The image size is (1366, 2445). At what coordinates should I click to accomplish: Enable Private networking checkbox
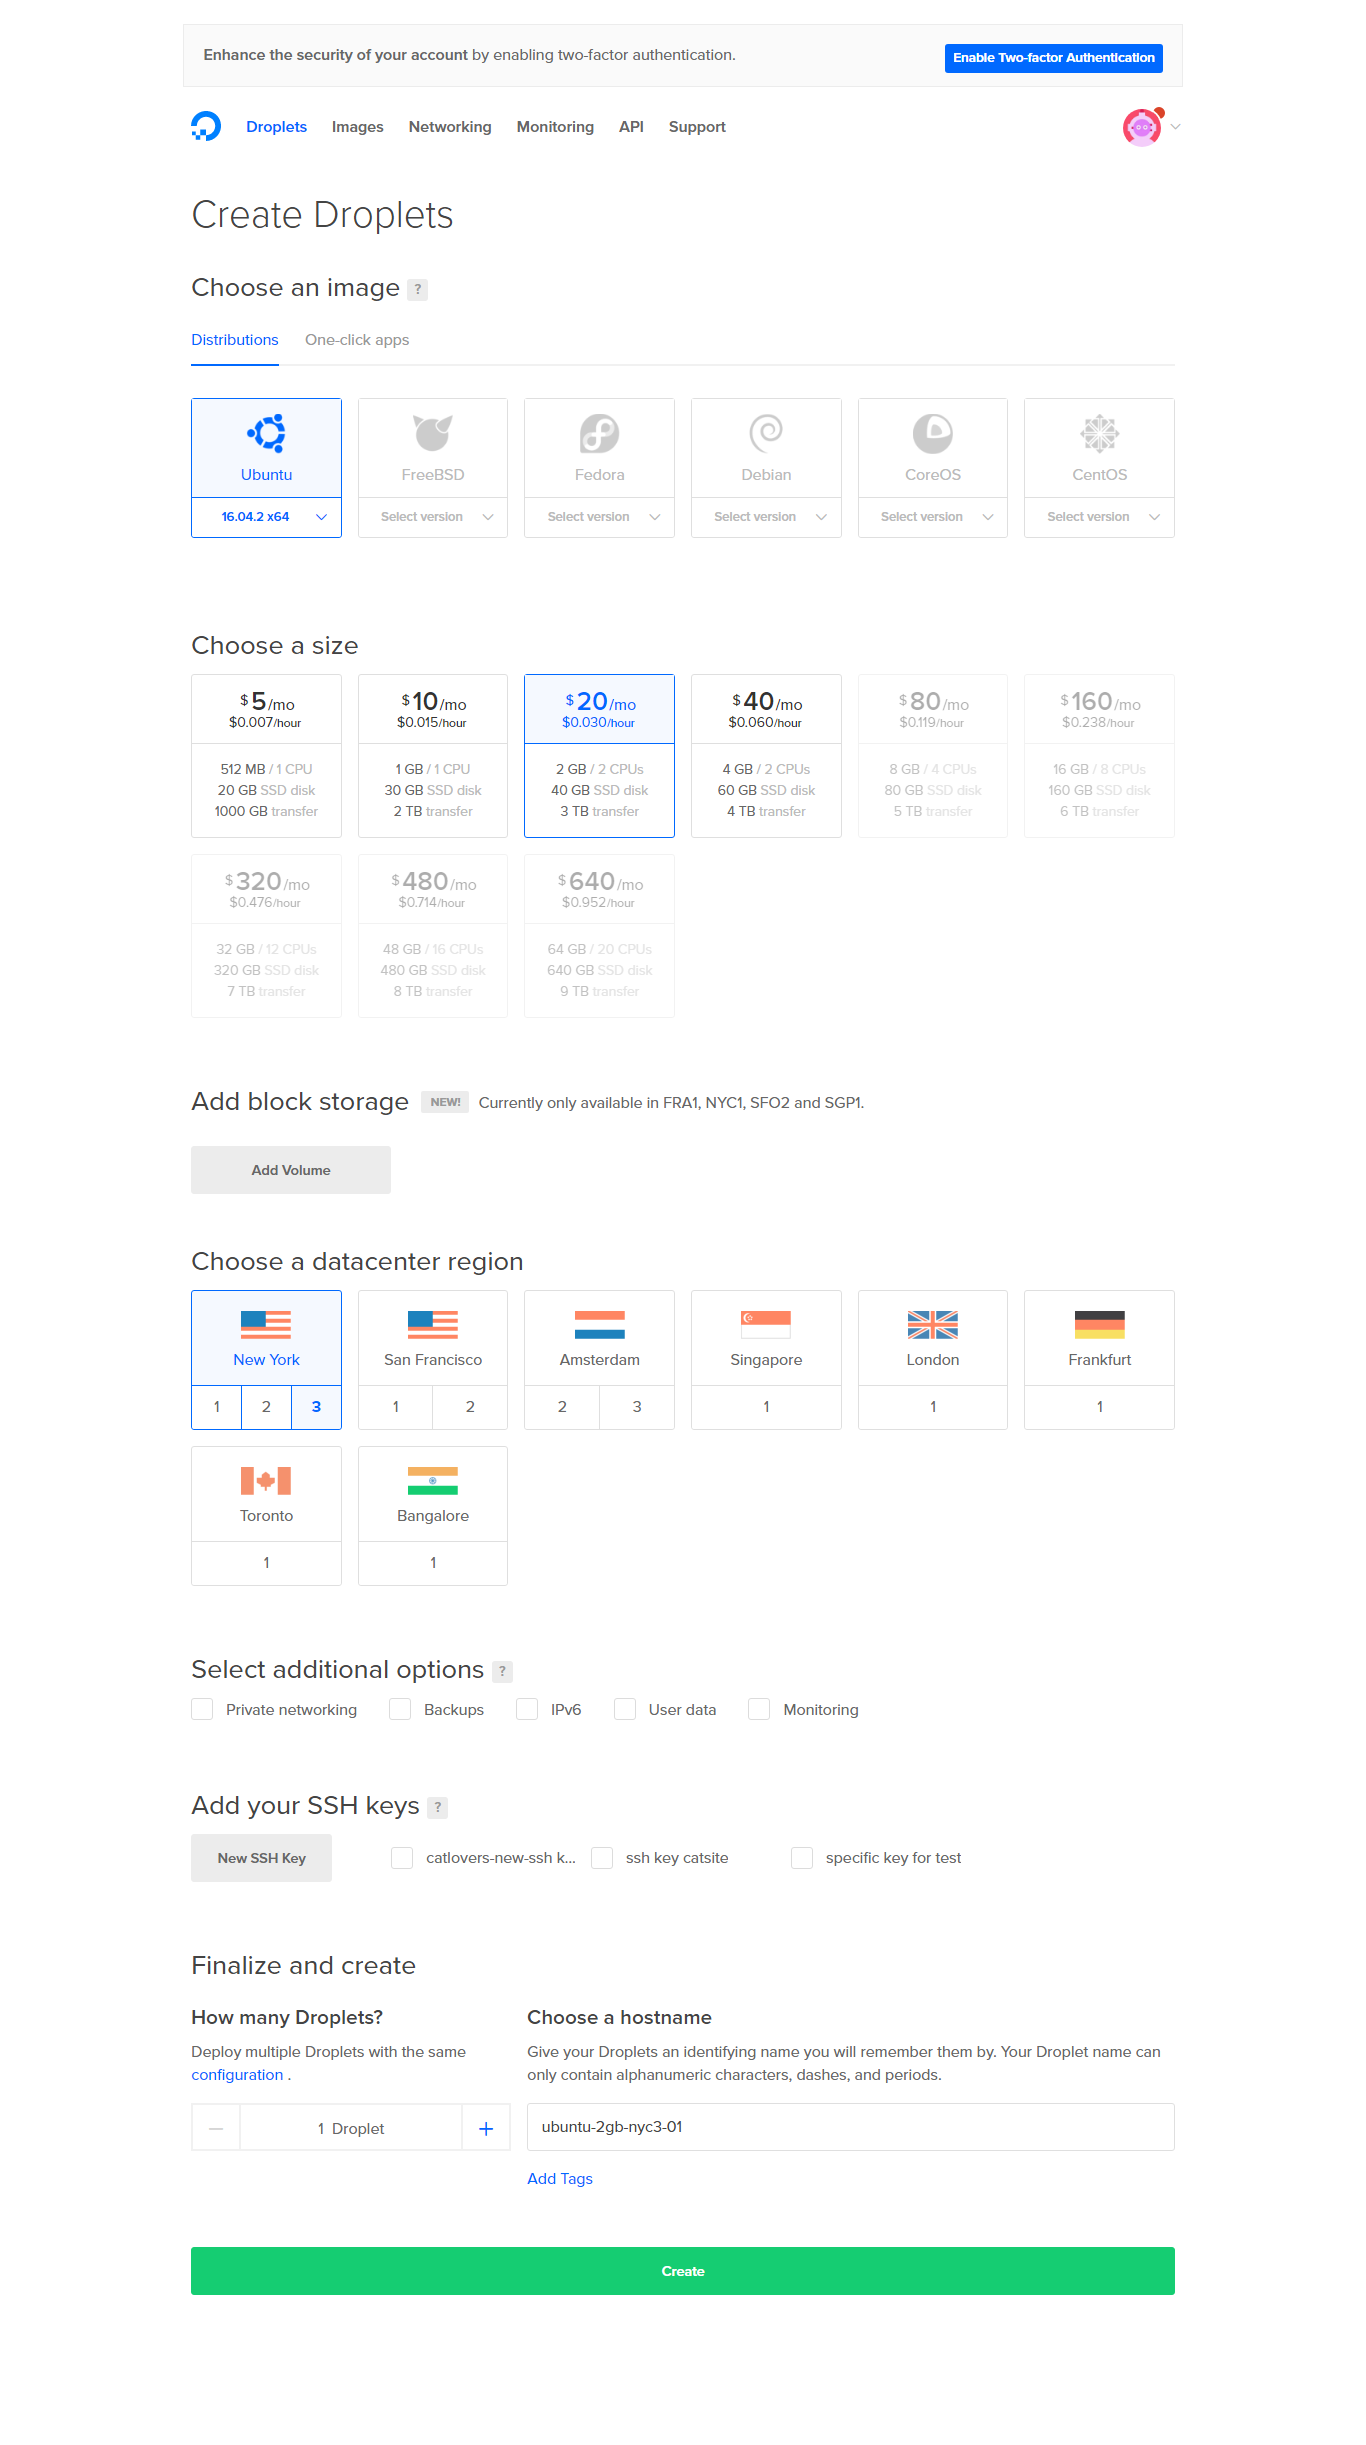[x=202, y=1709]
